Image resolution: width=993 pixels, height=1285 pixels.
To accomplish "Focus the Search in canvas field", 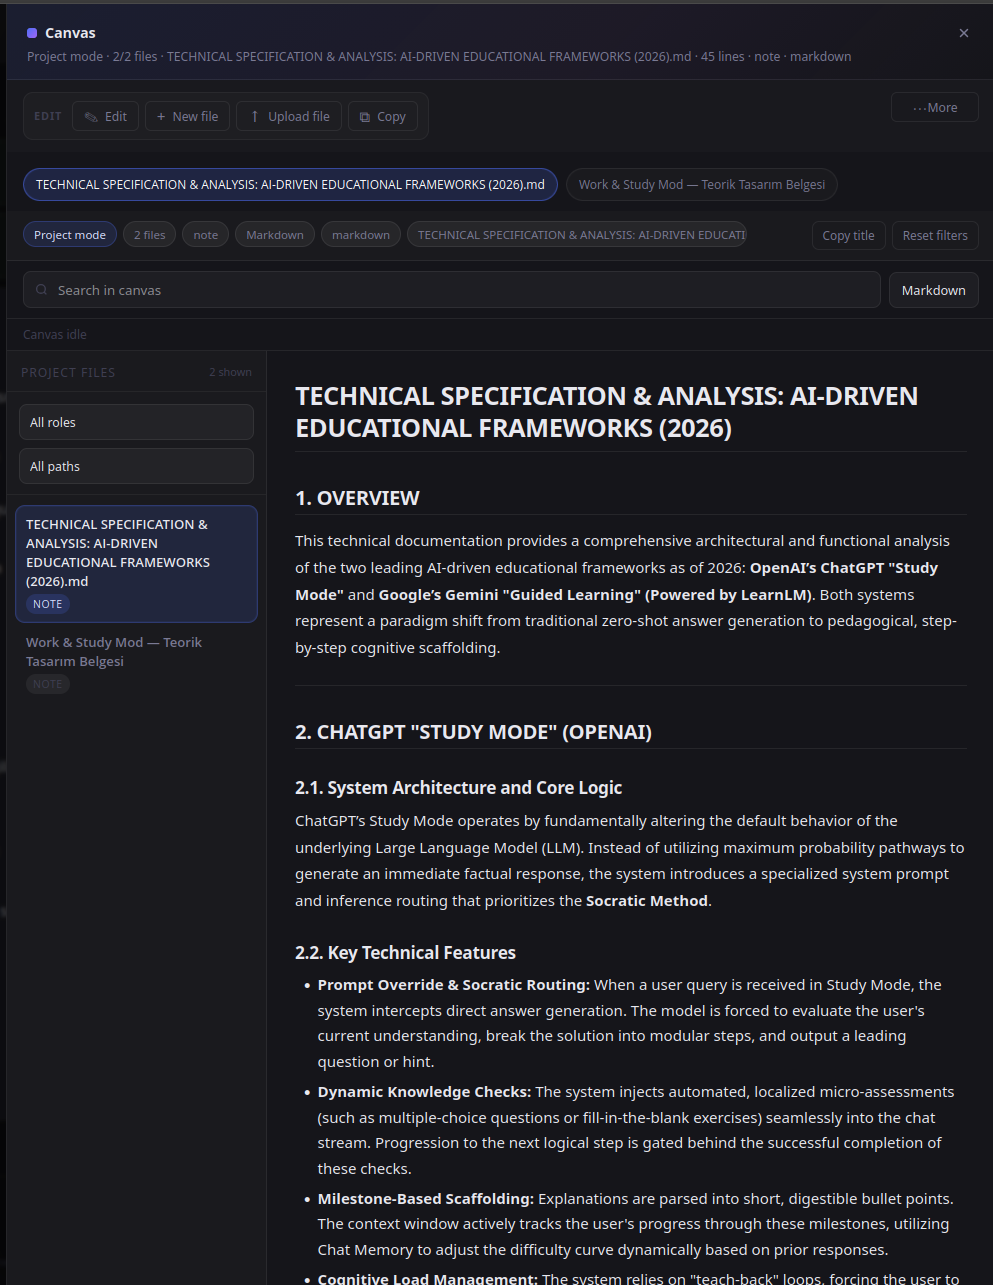I will (x=452, y=290).
